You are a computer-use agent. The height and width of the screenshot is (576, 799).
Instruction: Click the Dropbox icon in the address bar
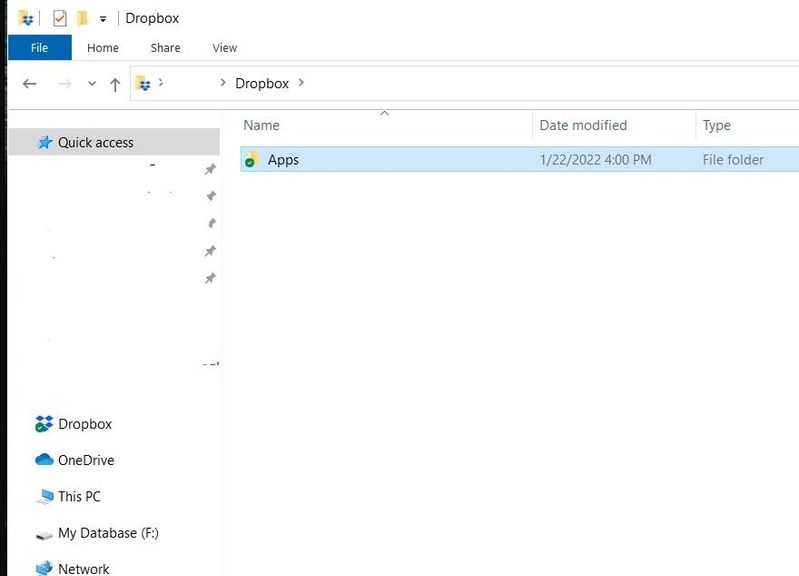click(x=144, y=84)
